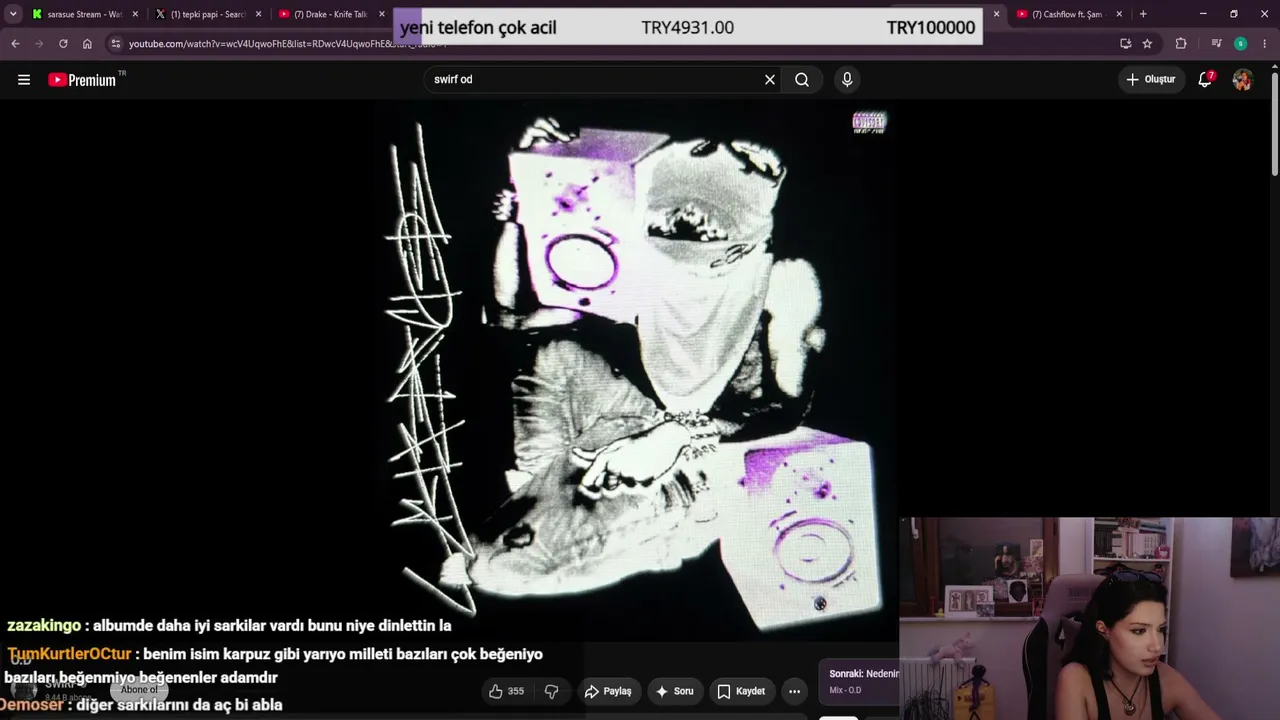This screenshot has width=1280, height=720.
Task: Open the Soru ask button
Action: (x=674, y=691)
